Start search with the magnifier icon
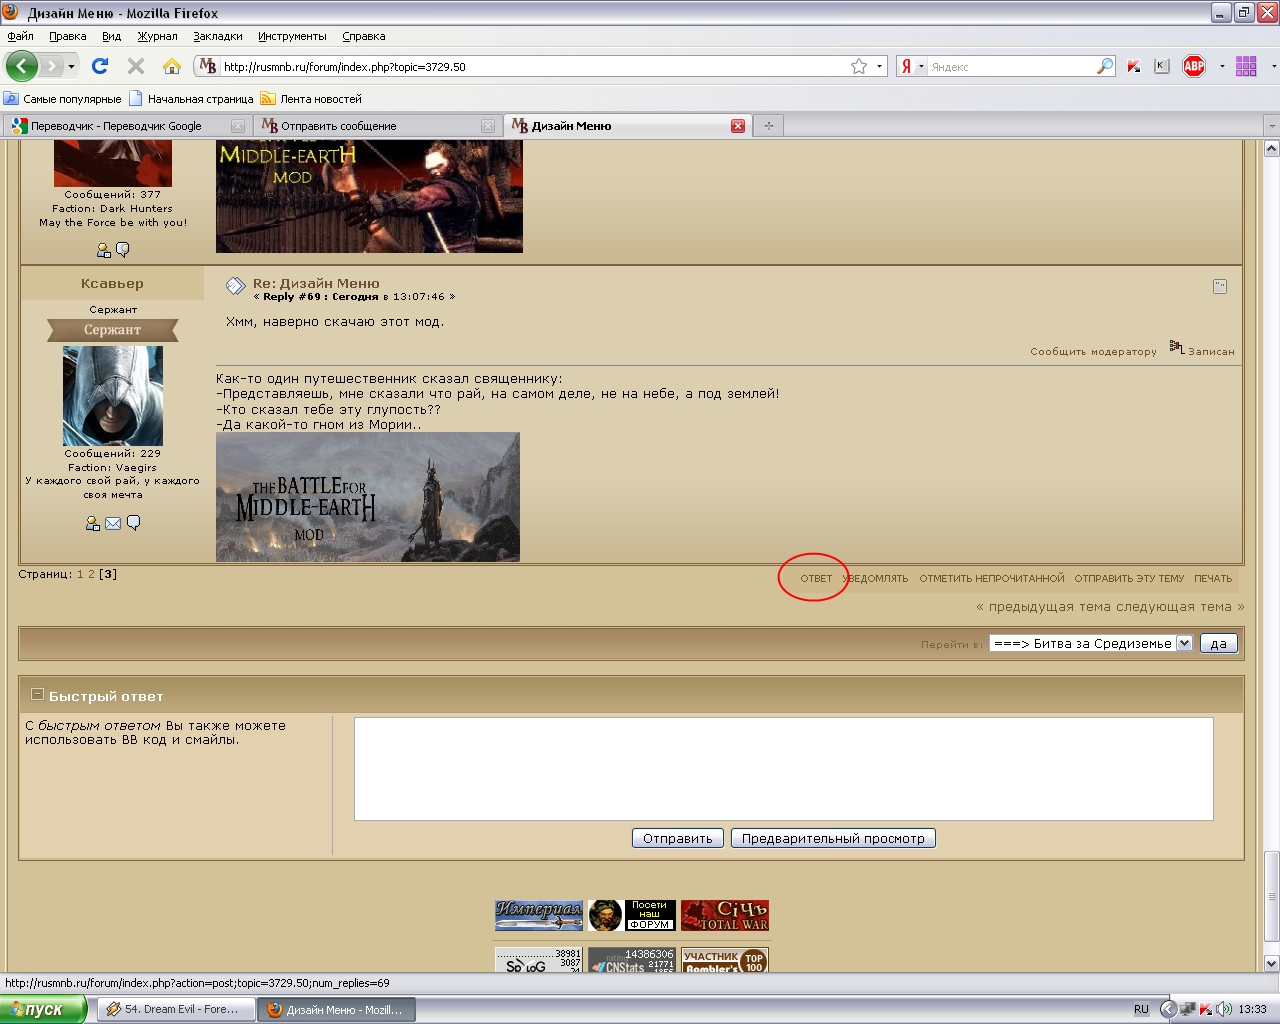Screen dimensions: 1280x1024 click(x=1105, y=66)
